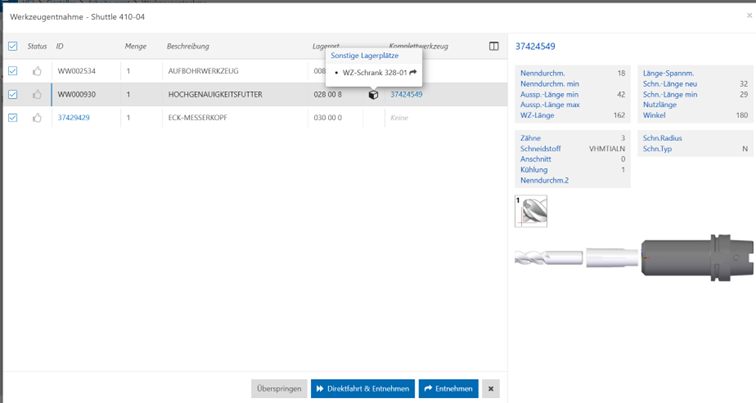The height and width of the screenshot is (403, 756).
Task: Toggle the checkbox for the ECK-MESSERKOPF row
Action: (x=13, y=117)
